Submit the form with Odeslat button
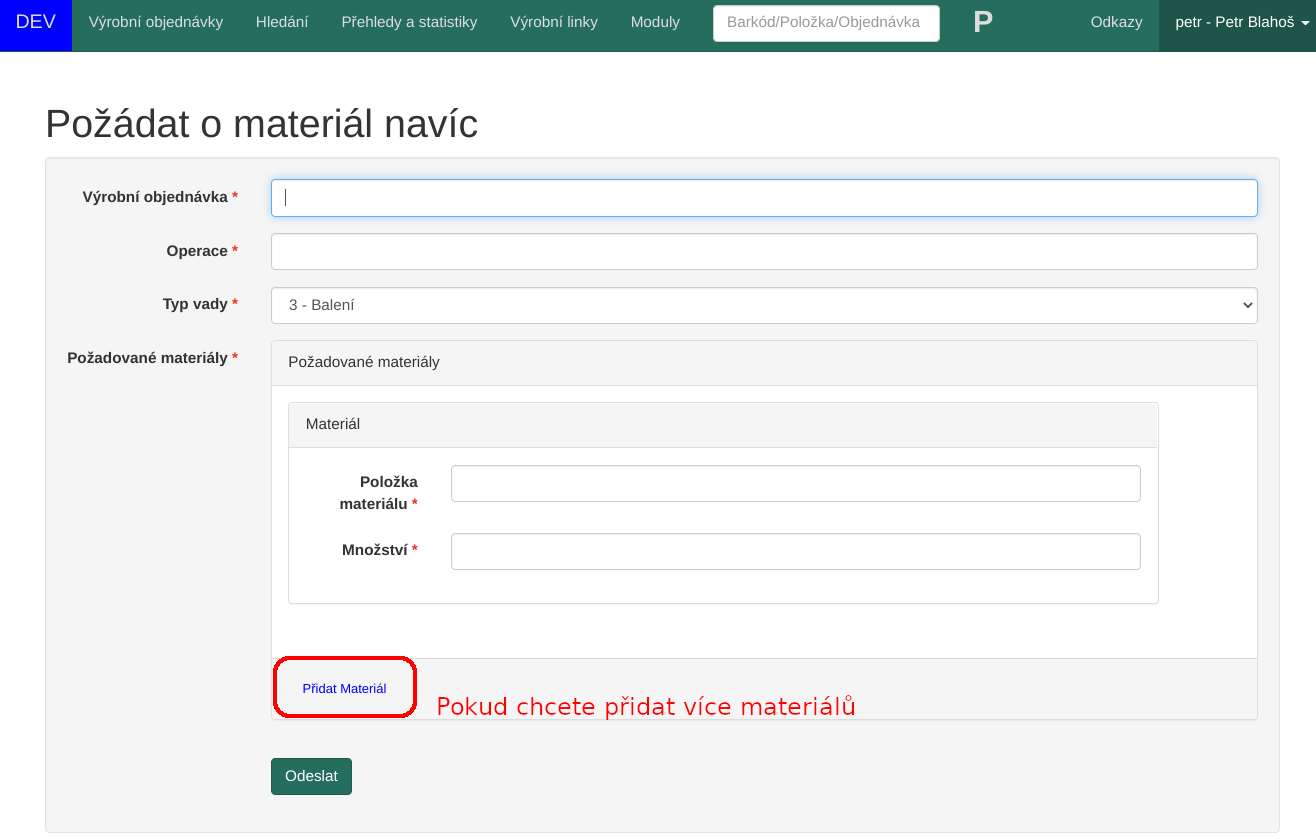The height and width of the screenshot is (840, 1316). (311, 776)
